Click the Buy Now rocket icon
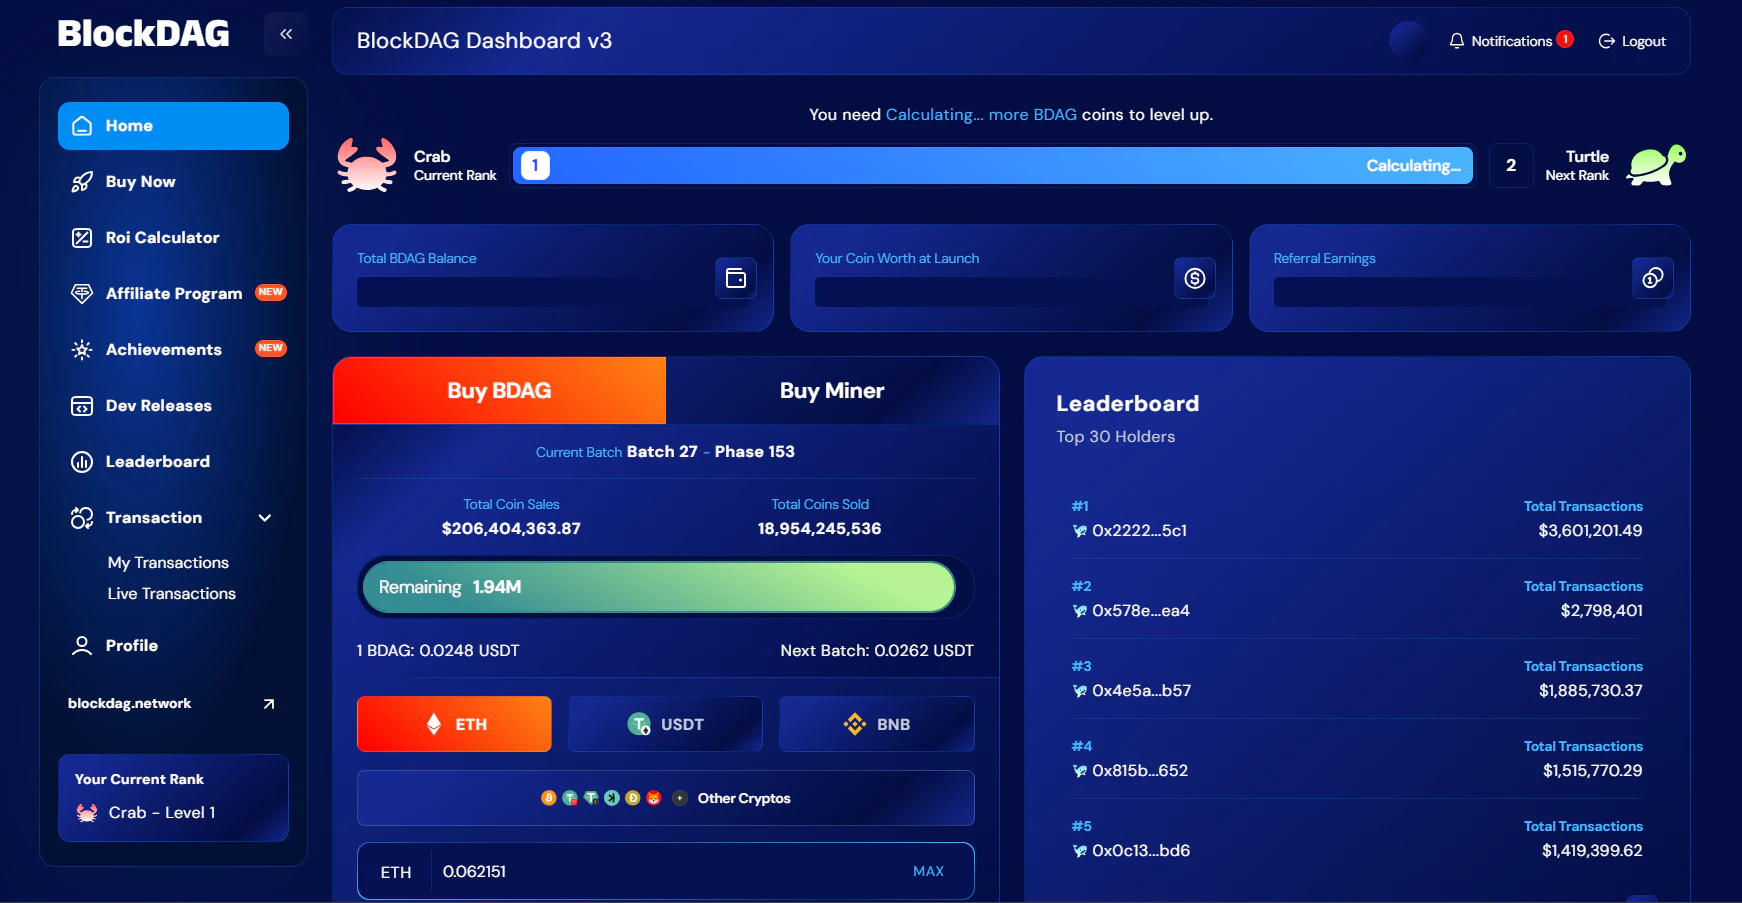The height and width of the screenshot is (903, 1742). [x=82, y=182]
